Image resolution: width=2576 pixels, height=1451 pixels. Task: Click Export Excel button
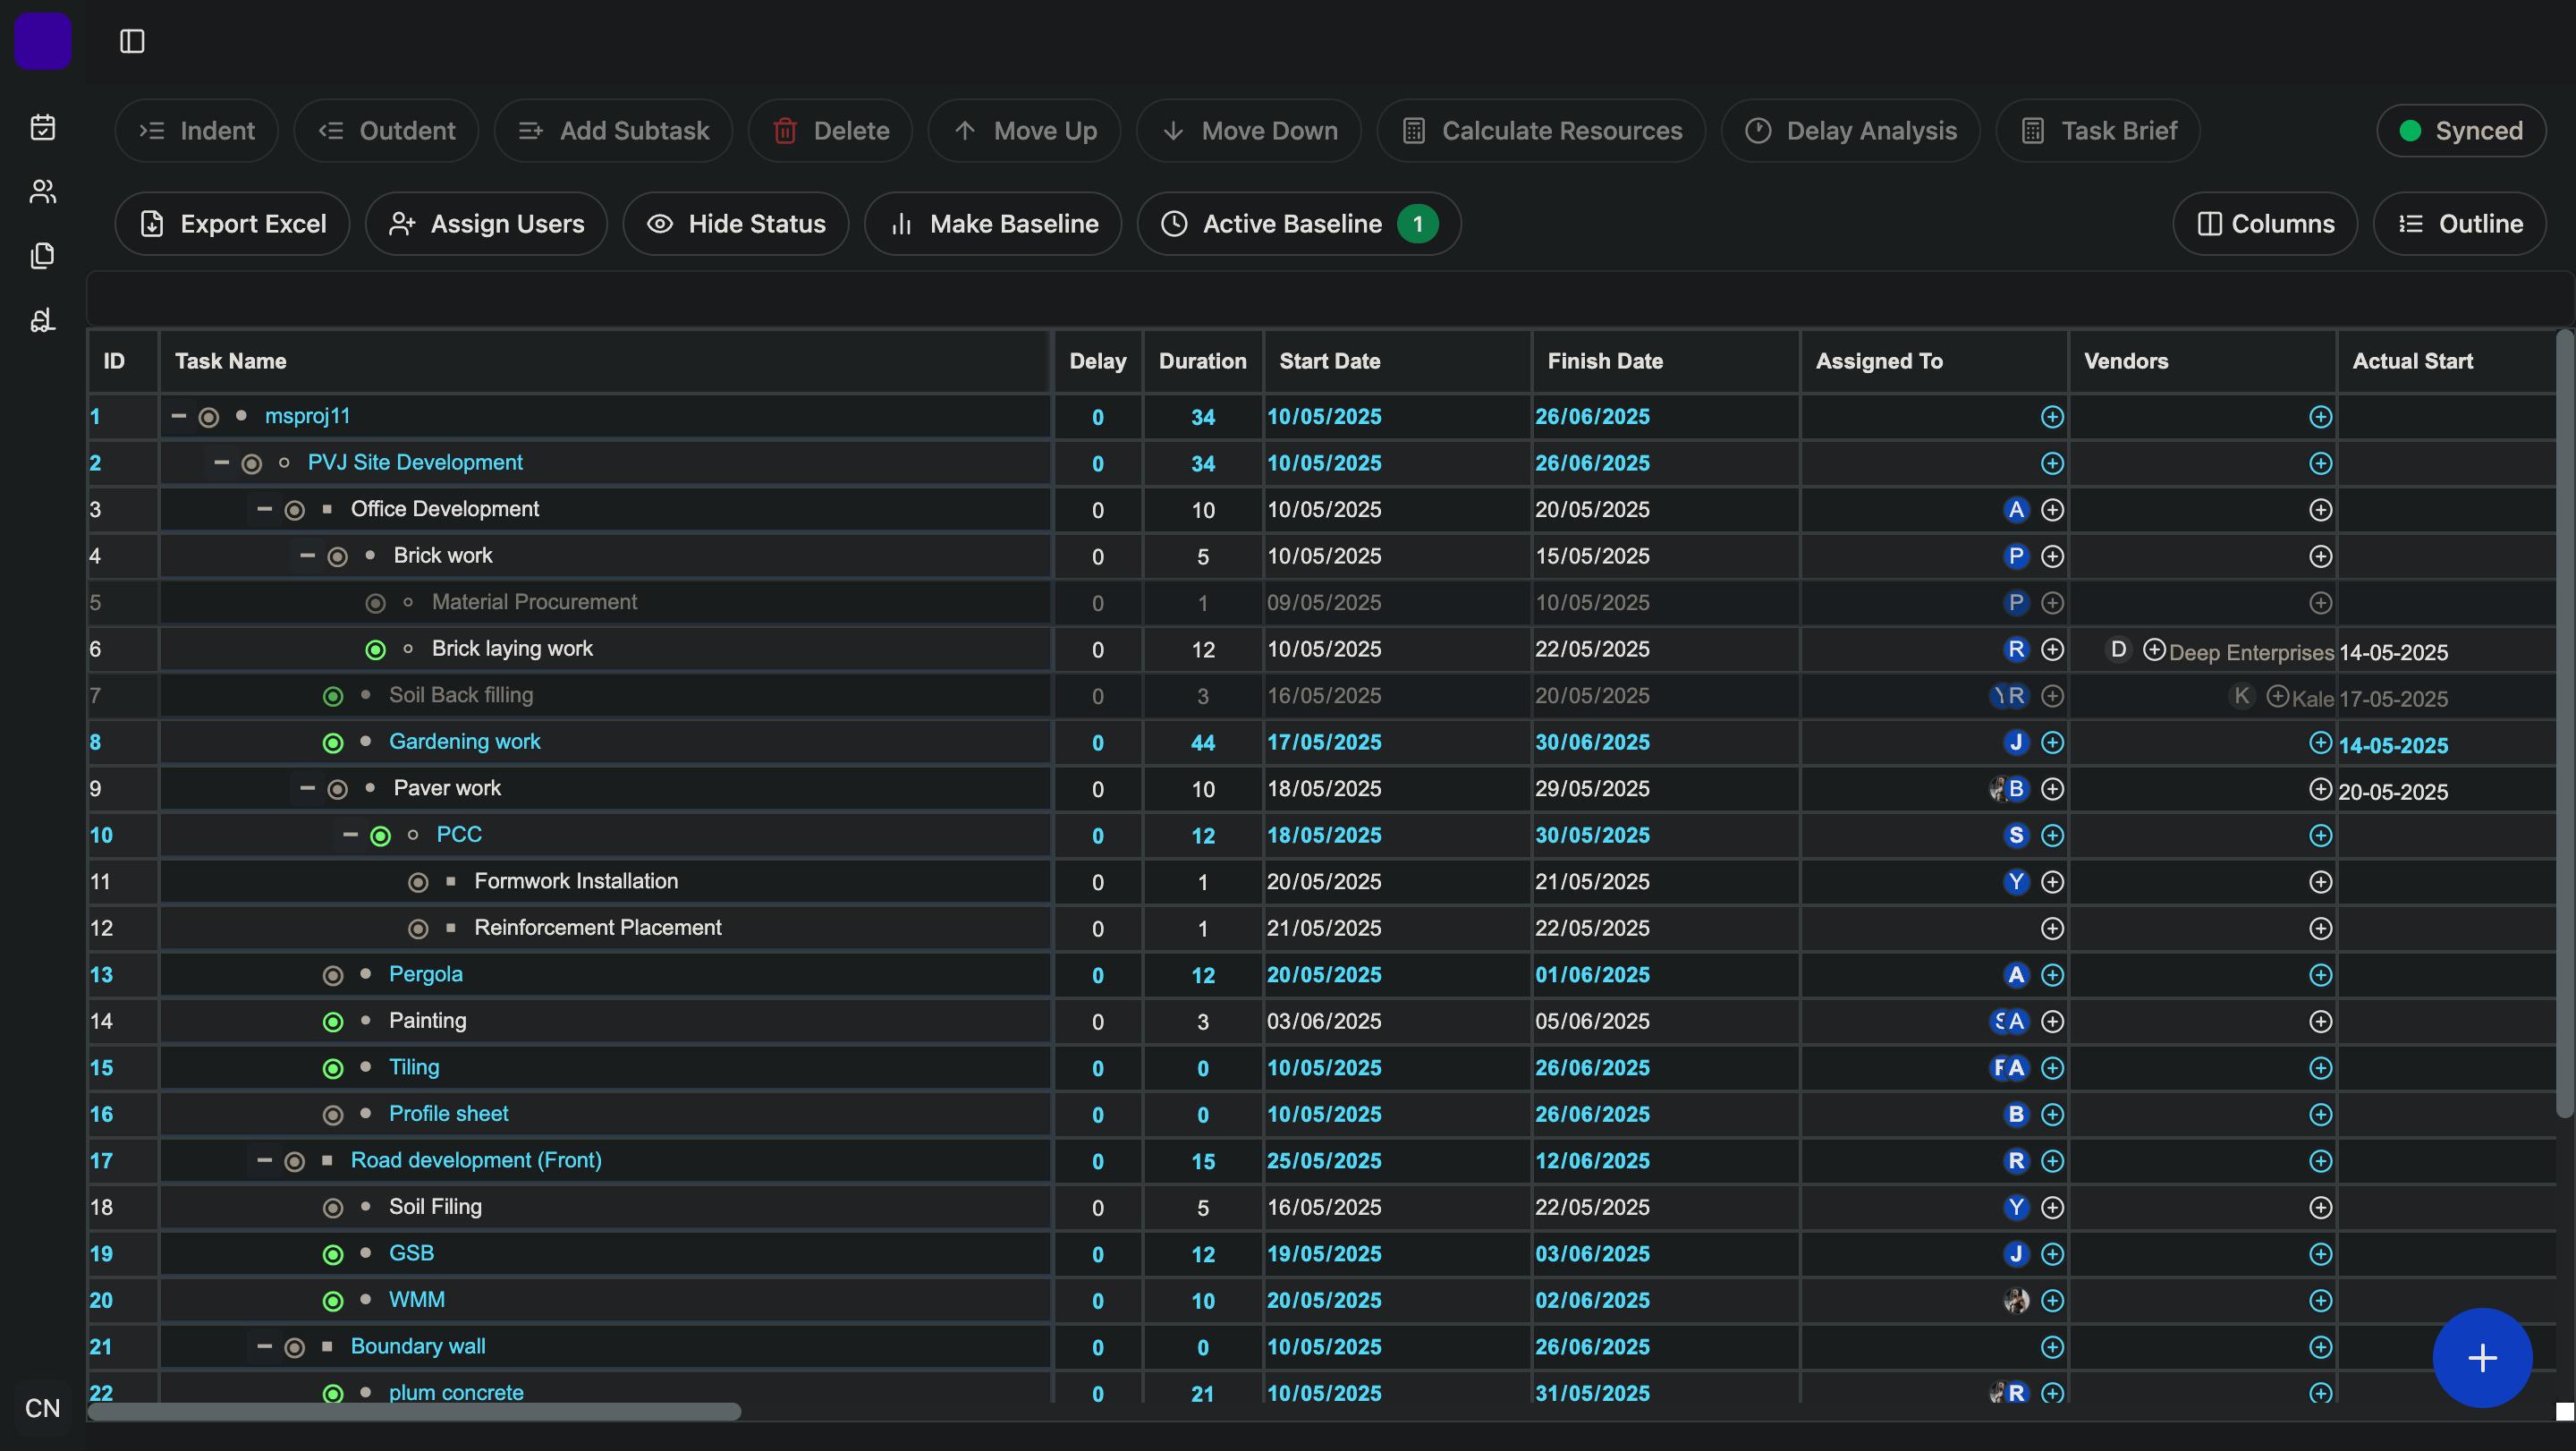coord(232,224)
